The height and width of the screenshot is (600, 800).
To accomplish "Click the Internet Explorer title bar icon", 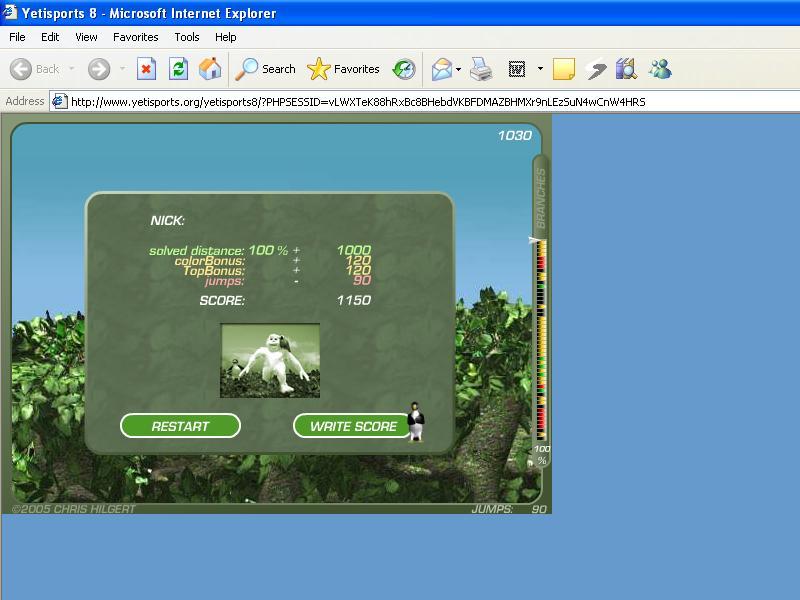I will coord(10,11).
